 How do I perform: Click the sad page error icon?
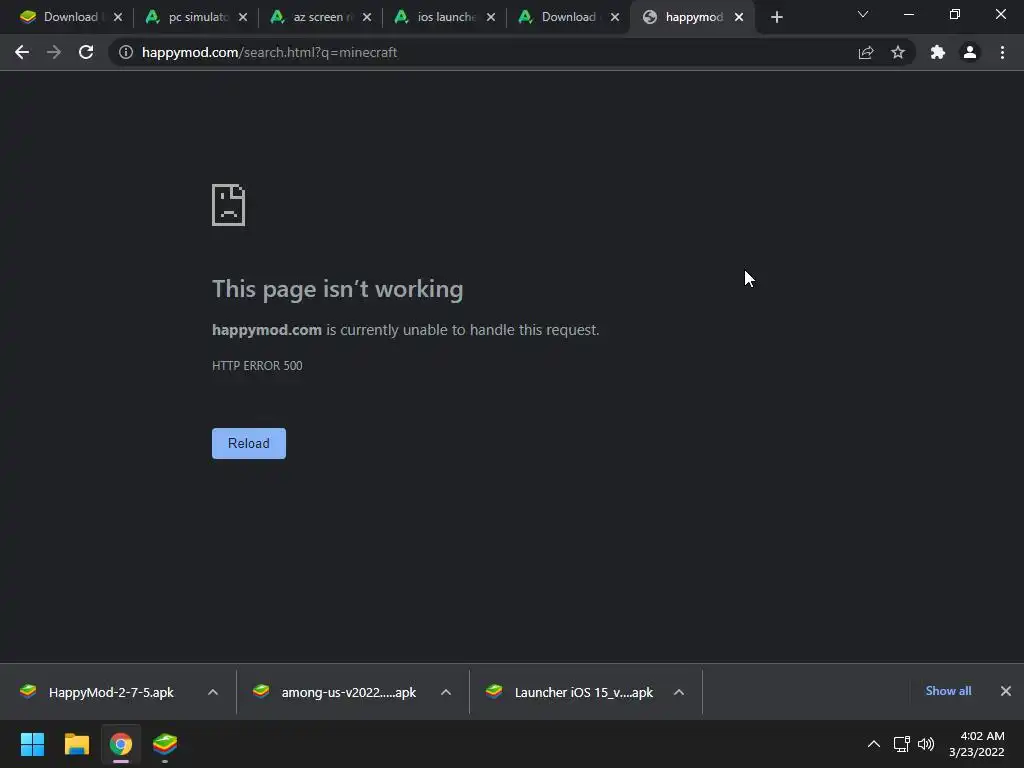point(229,205)
